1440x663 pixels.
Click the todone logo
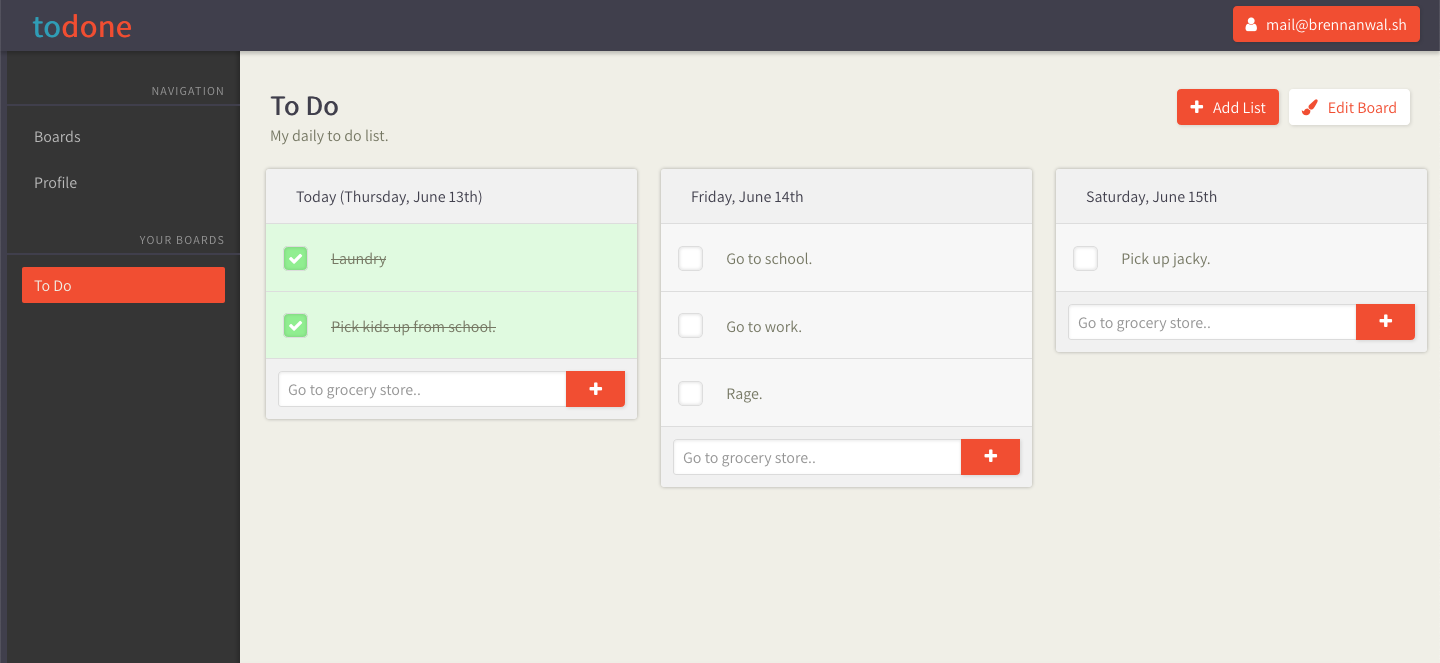(82, 26)
